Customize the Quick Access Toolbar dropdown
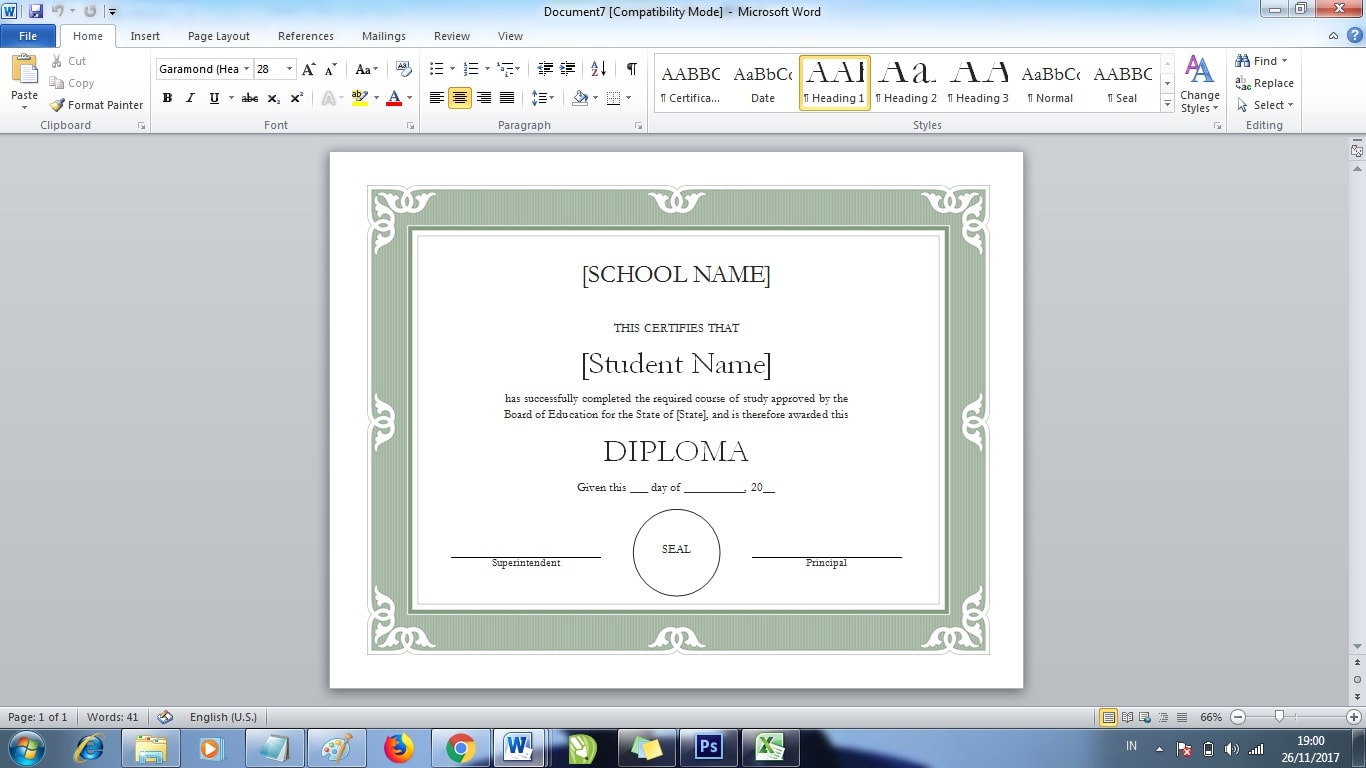The height and width of the screenshot is (768, 1366). 112,11
